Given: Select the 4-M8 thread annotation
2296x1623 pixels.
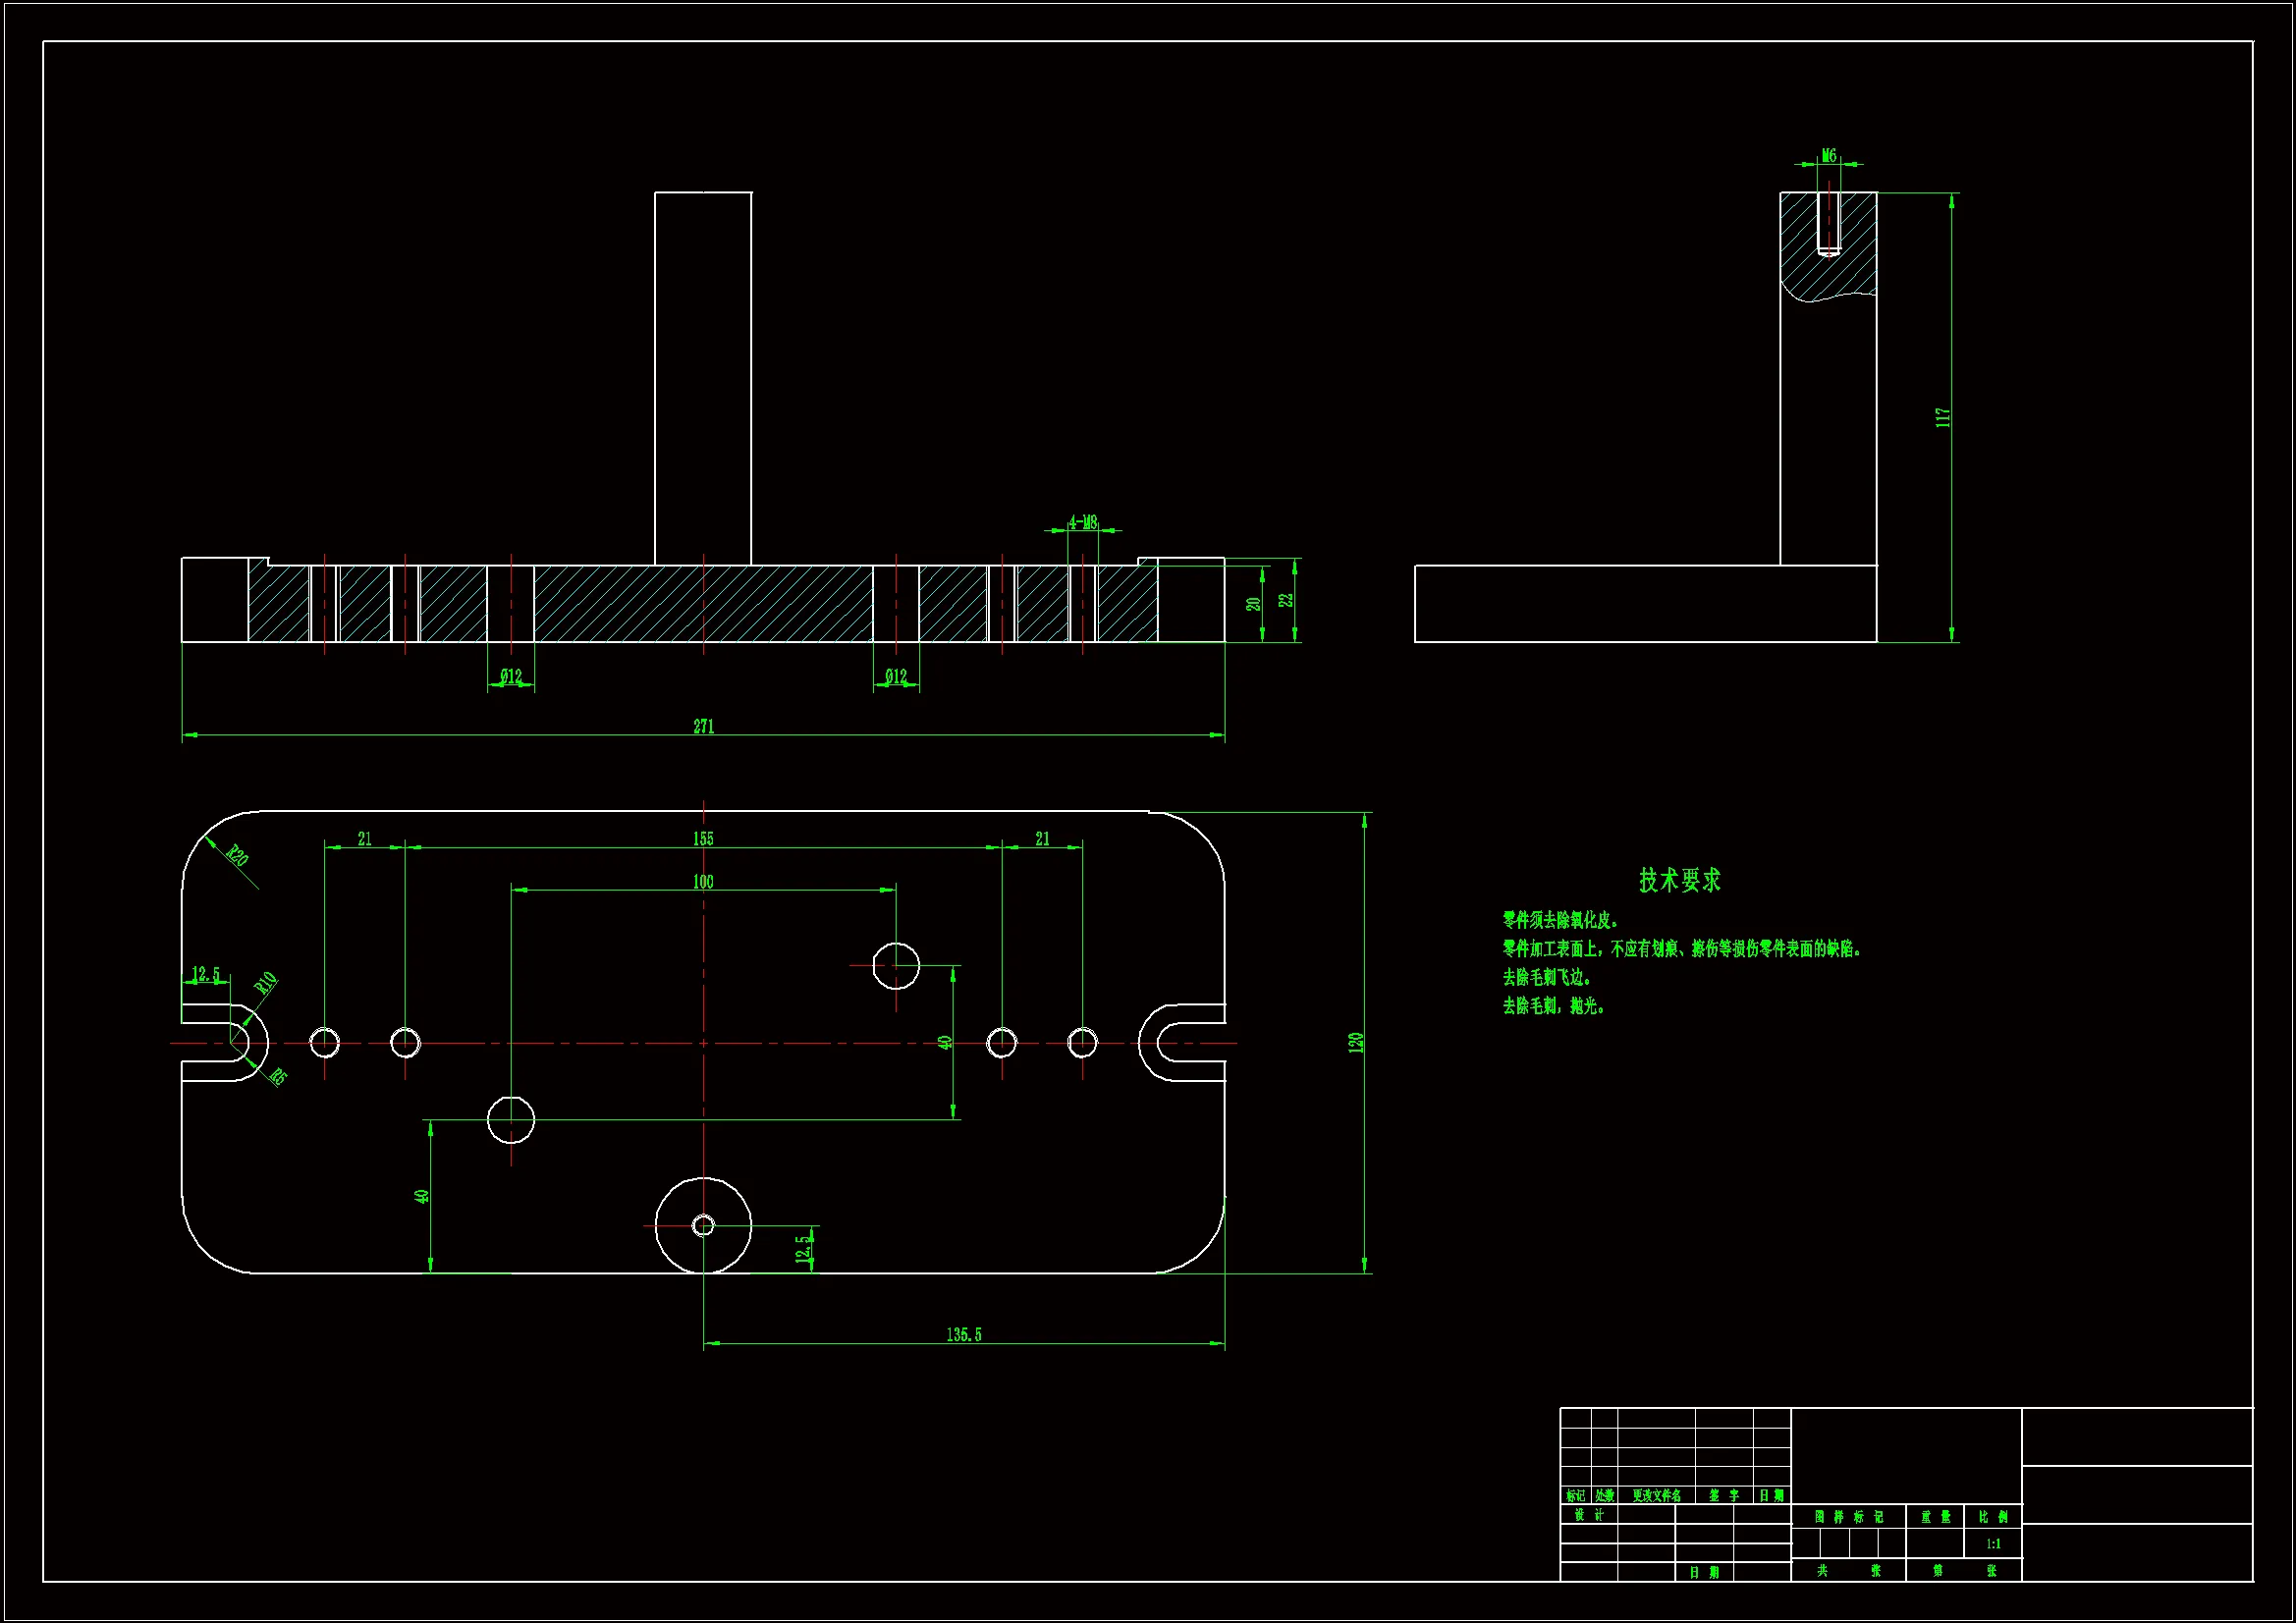Looking at the screenshot, I should pos(1082,522).
